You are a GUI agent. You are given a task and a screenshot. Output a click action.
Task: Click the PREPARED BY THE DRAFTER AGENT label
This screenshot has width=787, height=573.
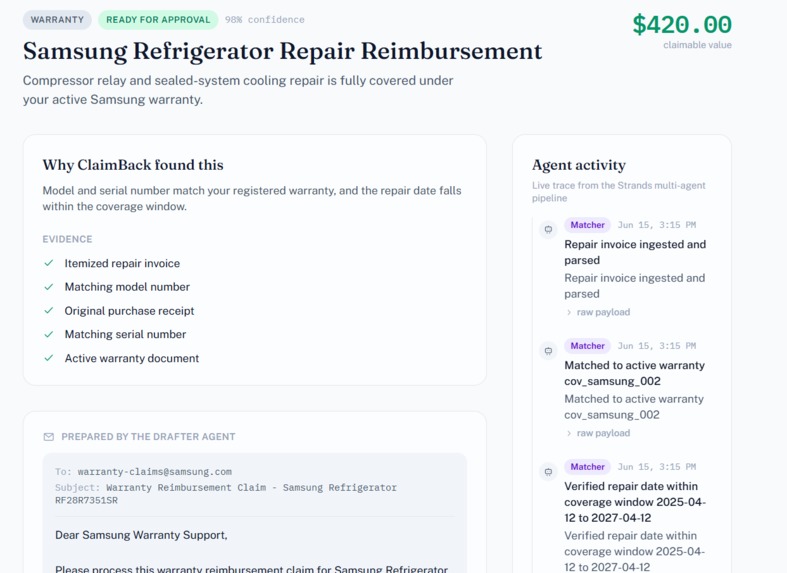148,437
